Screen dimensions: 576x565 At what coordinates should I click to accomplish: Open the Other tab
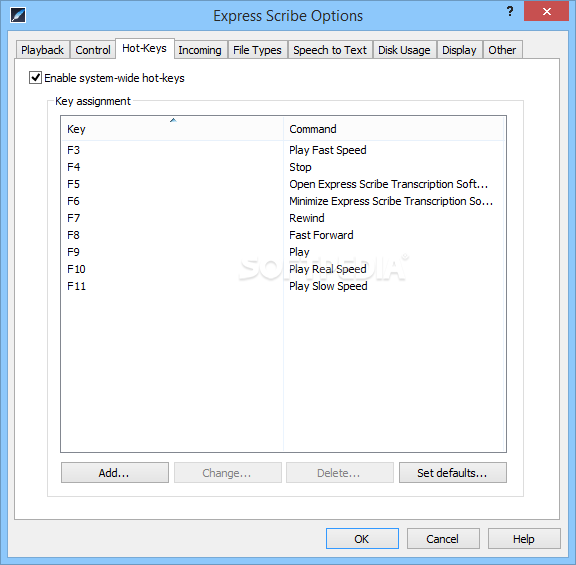point(502,50)
